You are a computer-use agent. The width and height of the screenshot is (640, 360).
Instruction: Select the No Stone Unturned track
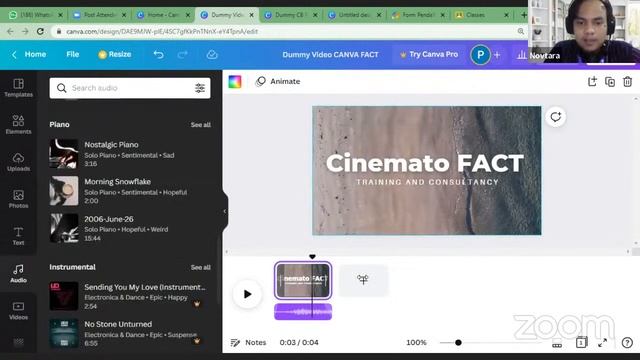(x=130, y=333)
